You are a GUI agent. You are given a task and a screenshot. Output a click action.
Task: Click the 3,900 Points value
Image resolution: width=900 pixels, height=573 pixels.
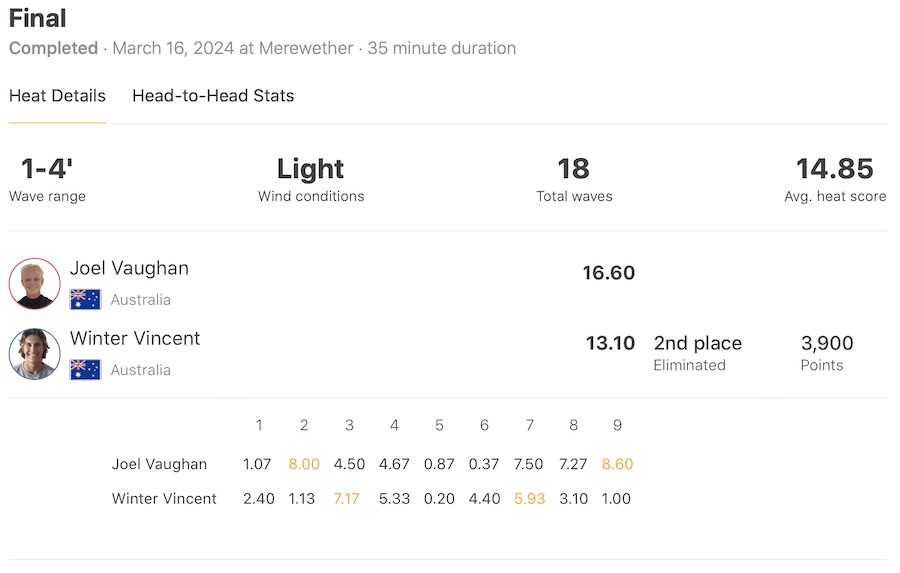(x=827, y=344)
